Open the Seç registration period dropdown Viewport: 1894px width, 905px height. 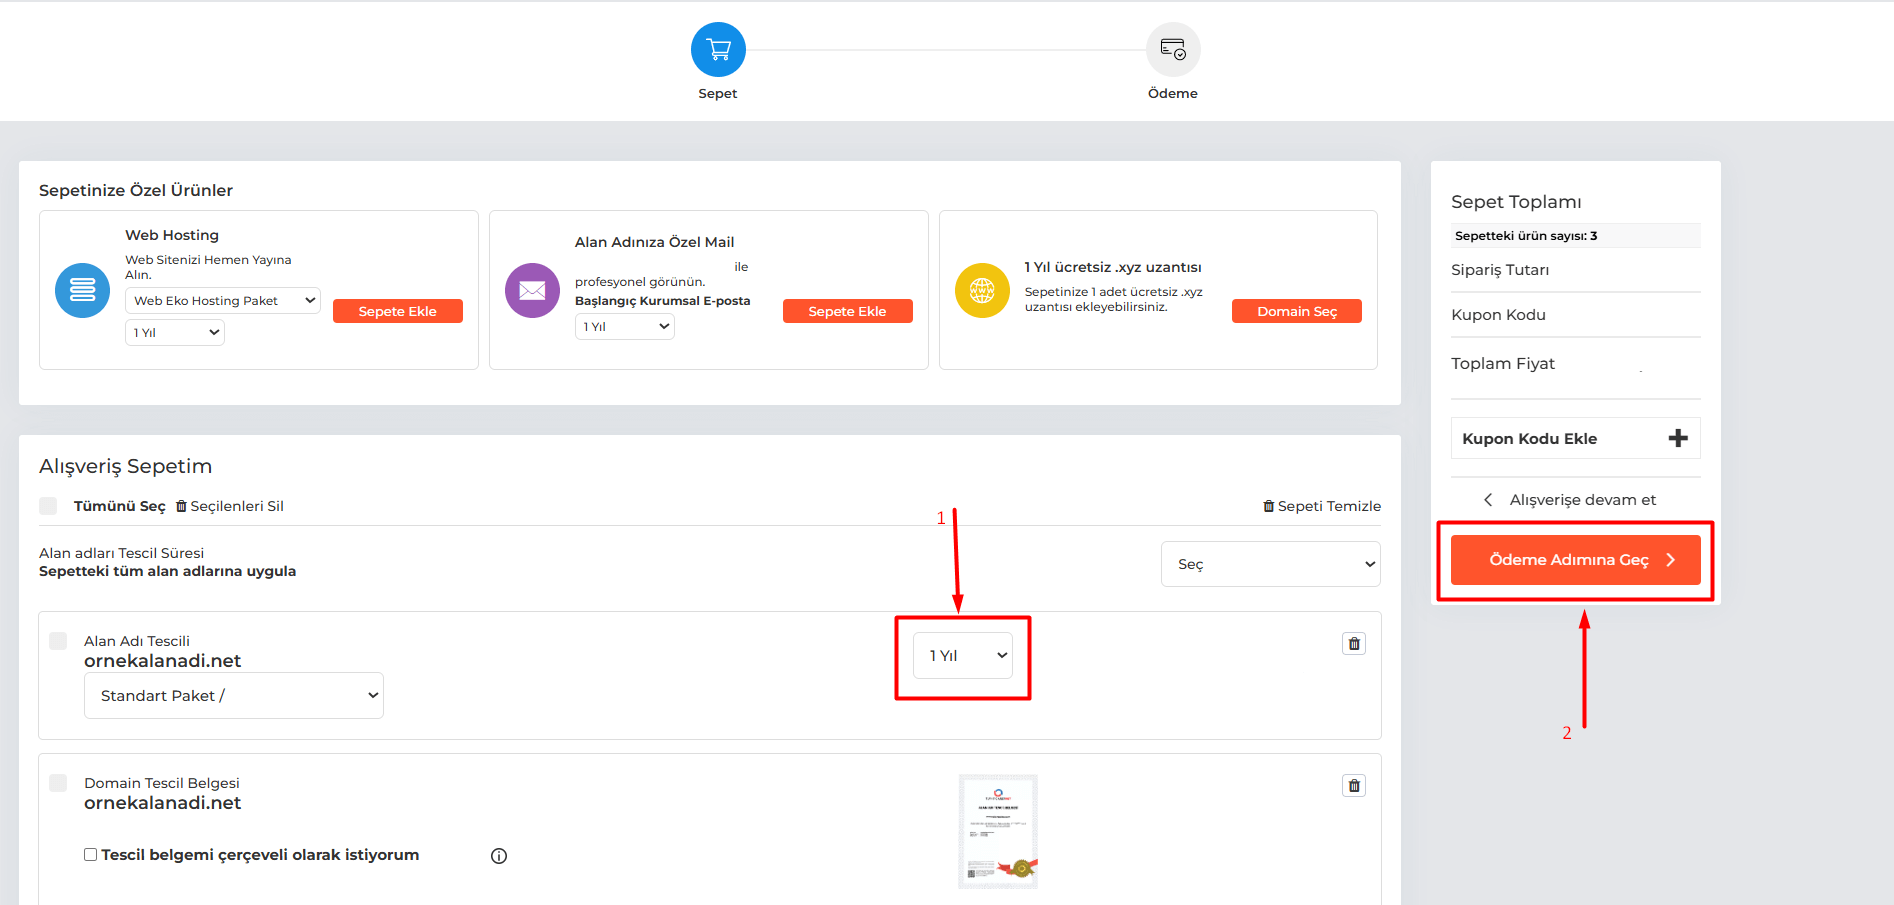coord(1270,564)
